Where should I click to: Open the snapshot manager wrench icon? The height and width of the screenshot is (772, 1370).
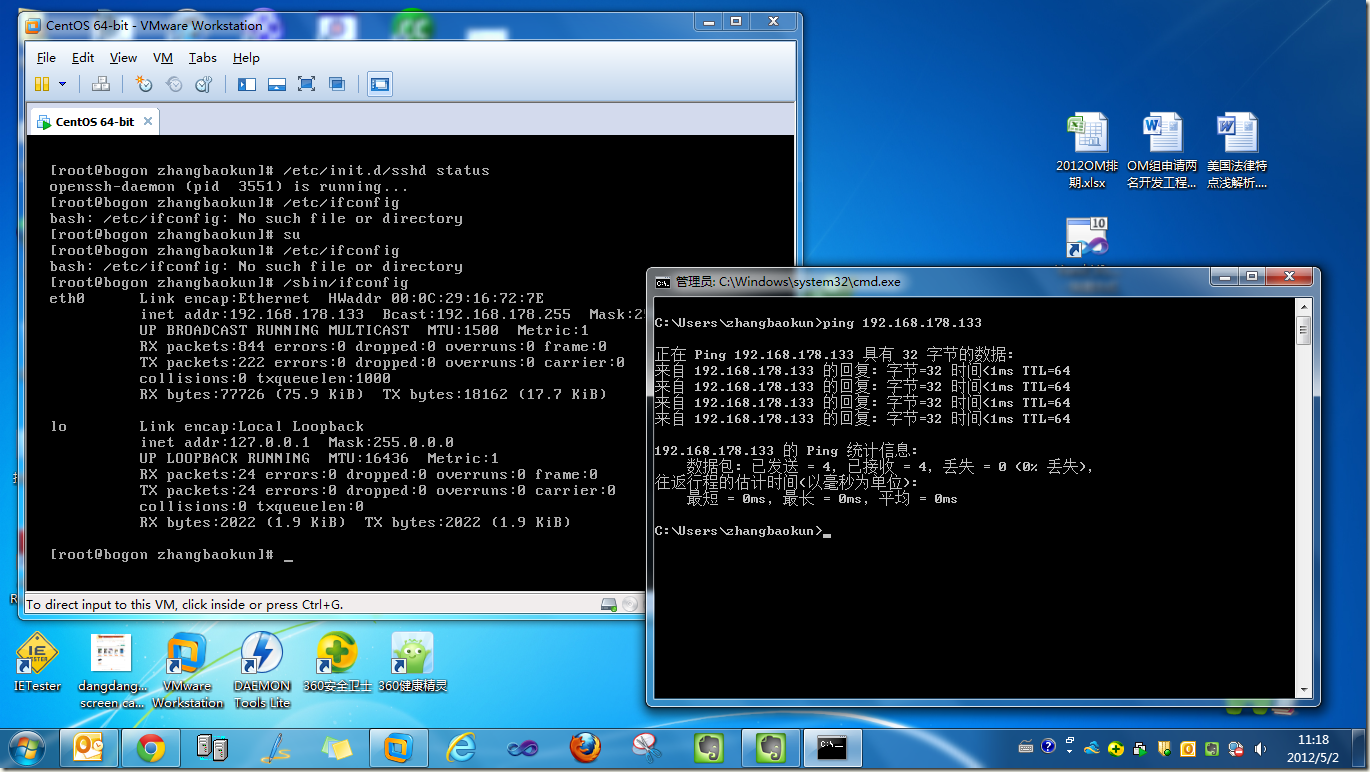(204, 85)
